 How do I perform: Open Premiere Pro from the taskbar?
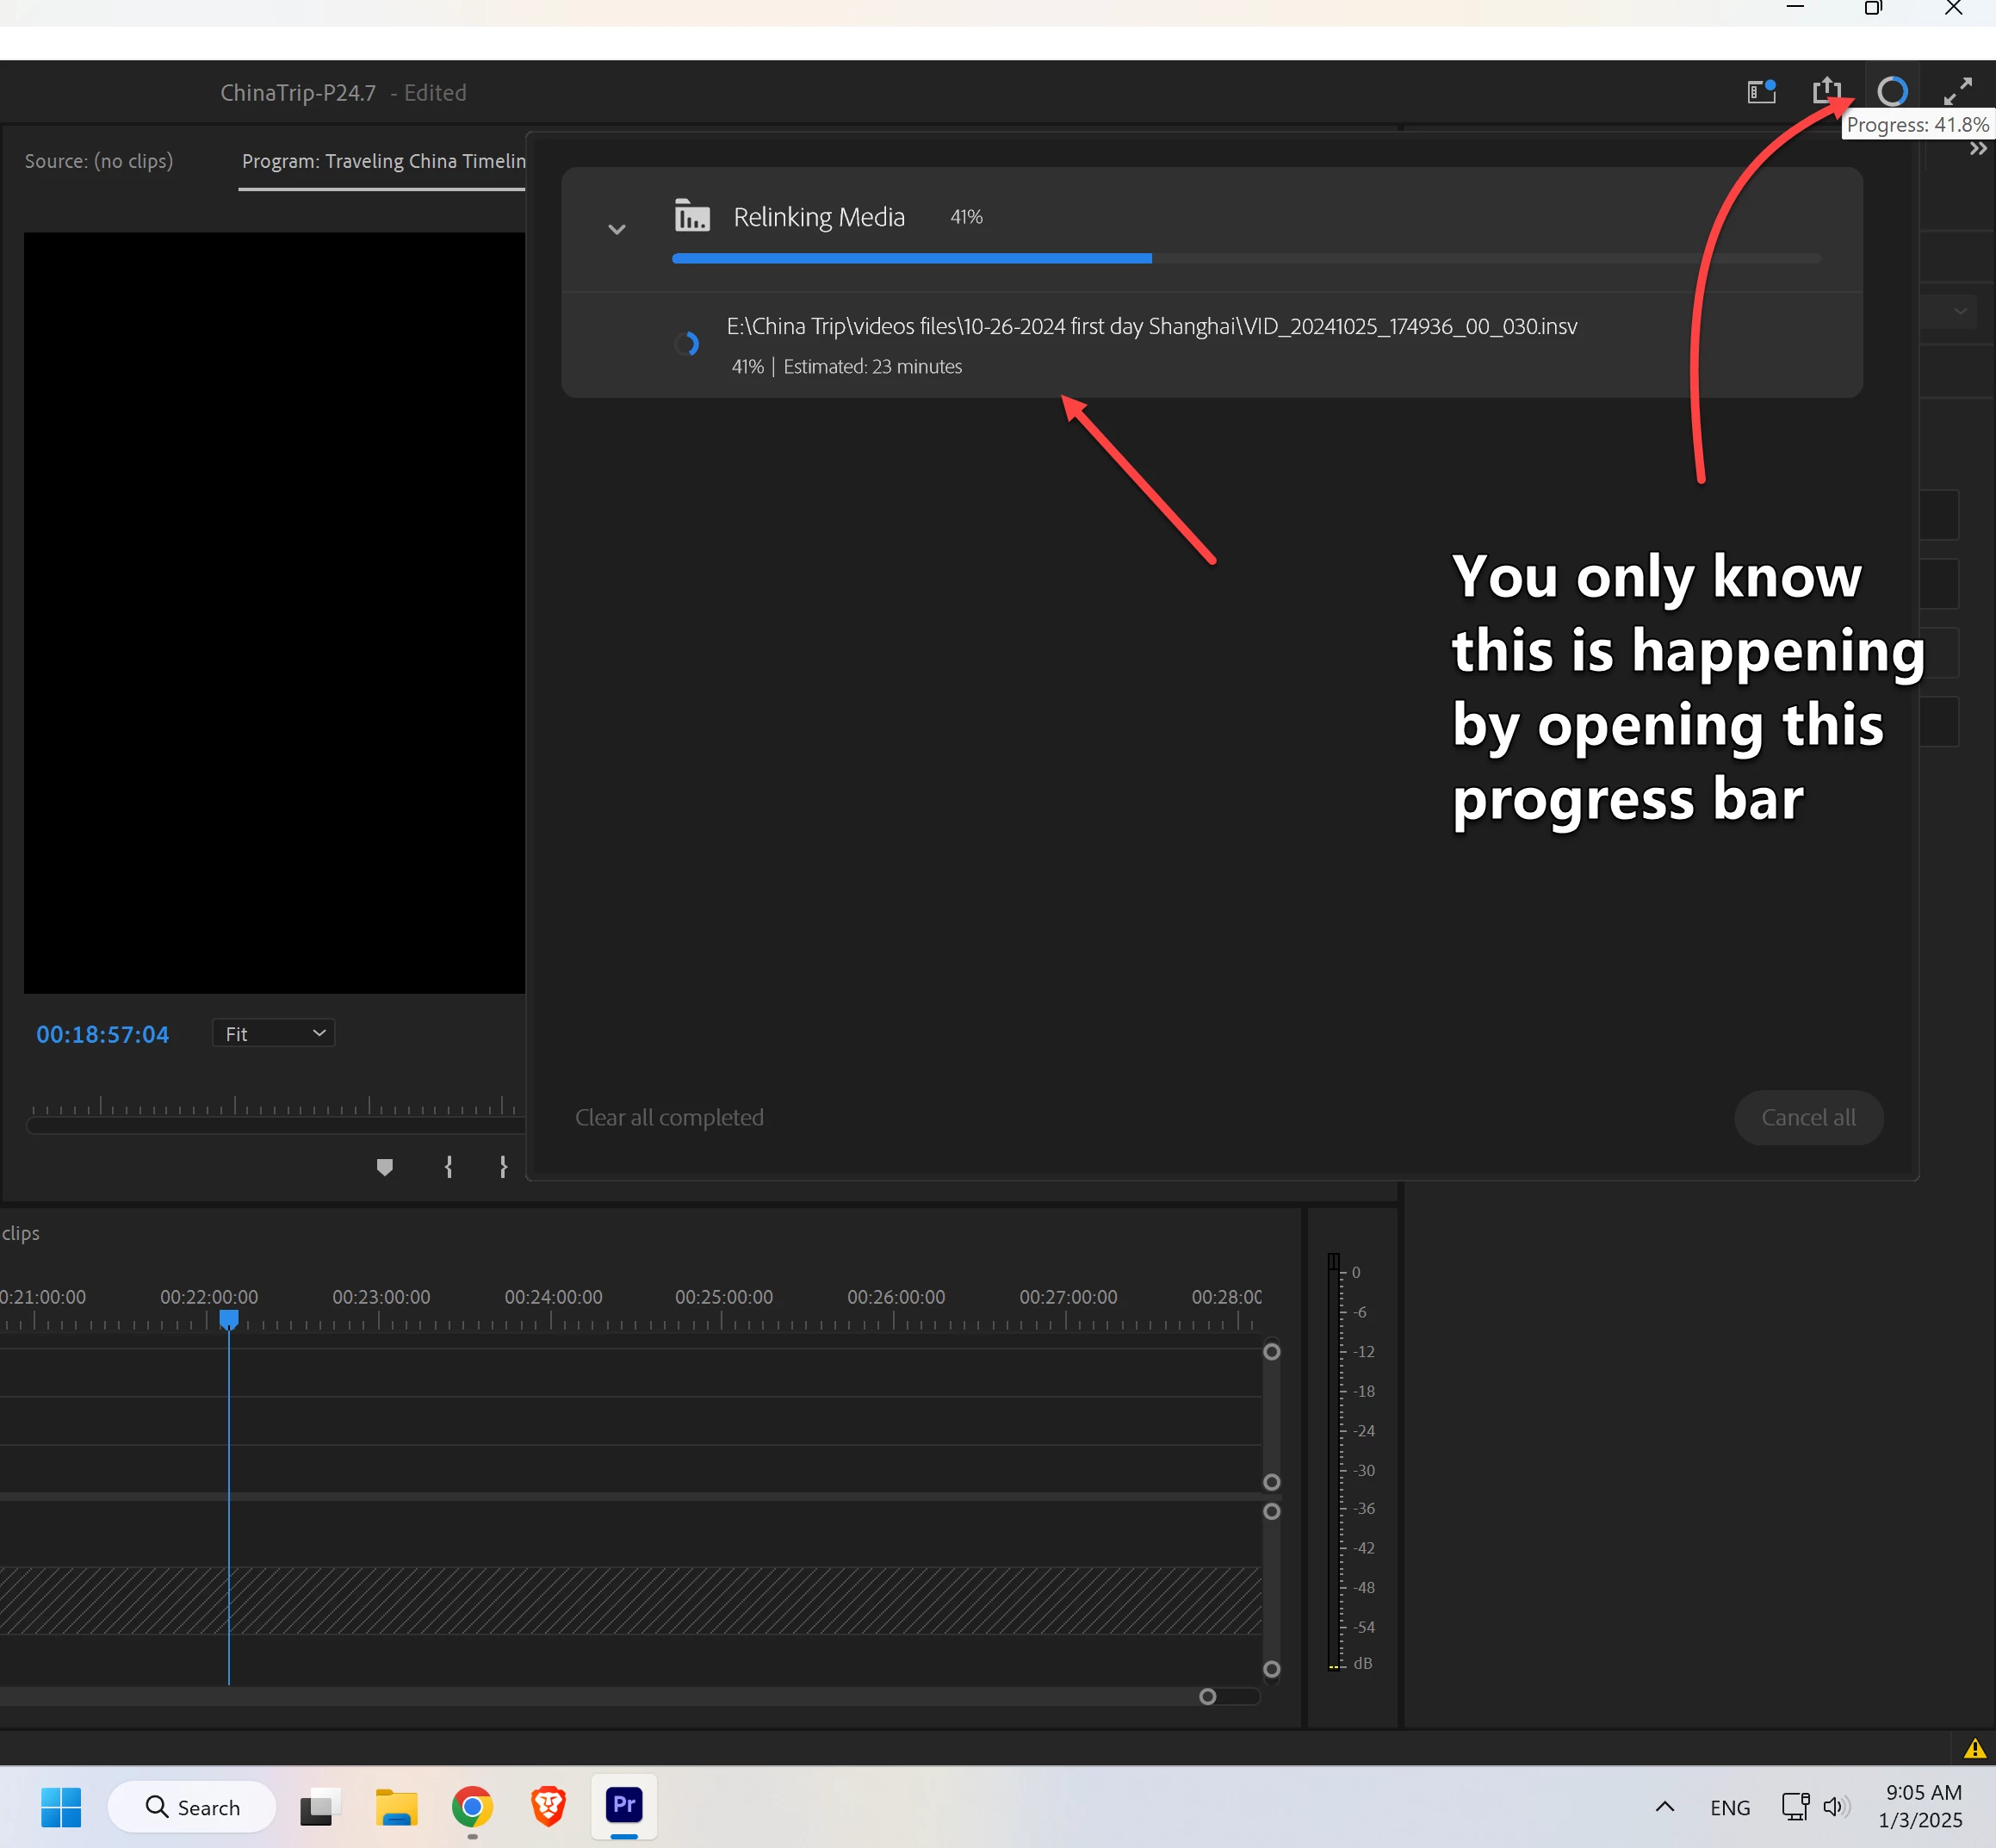coord(624,1806)
